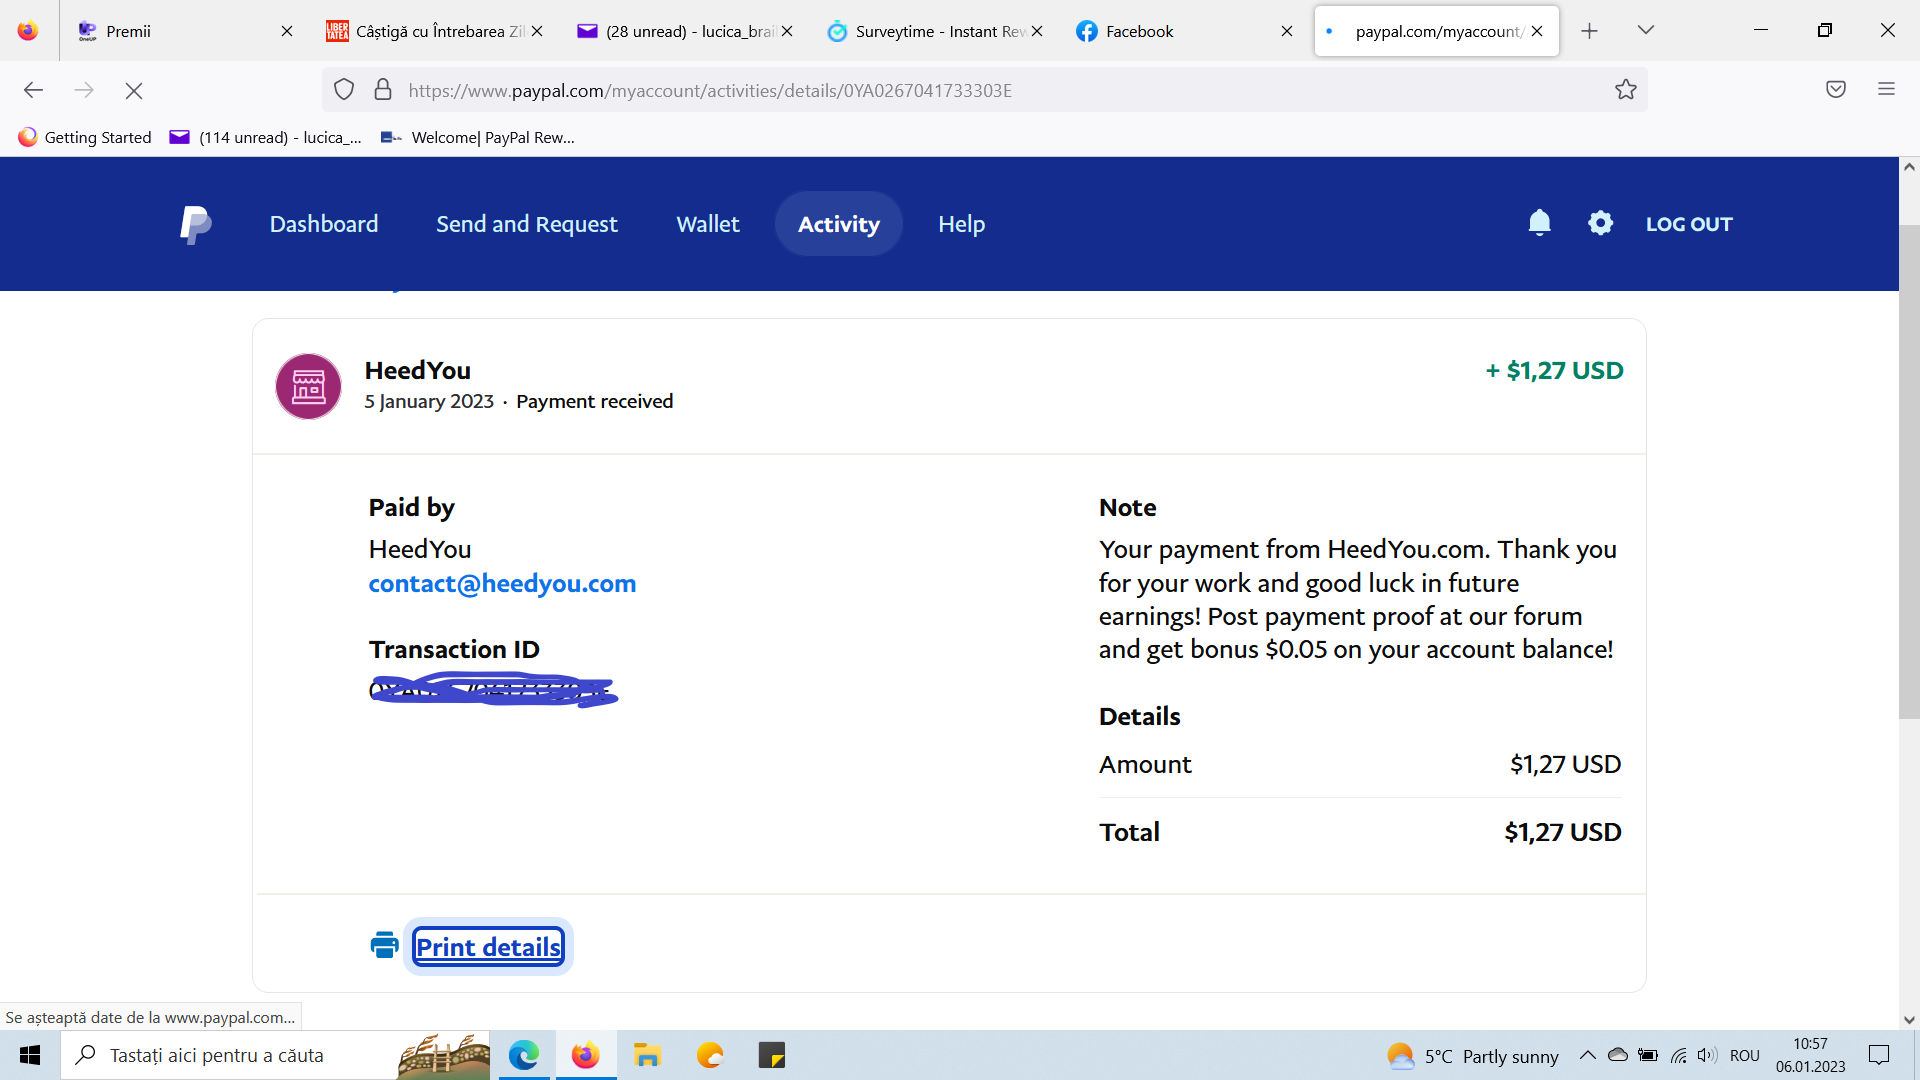Open Wi-Fi network icon in tray
This screenshot has height=1080, width=1920.
(x=1679, y=1055)
